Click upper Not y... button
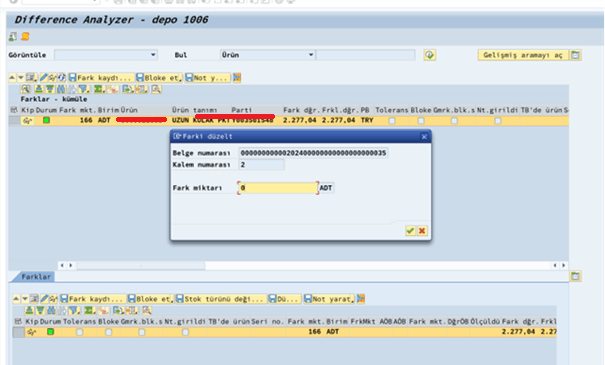 pyautogui.click(x=208, y=78)
